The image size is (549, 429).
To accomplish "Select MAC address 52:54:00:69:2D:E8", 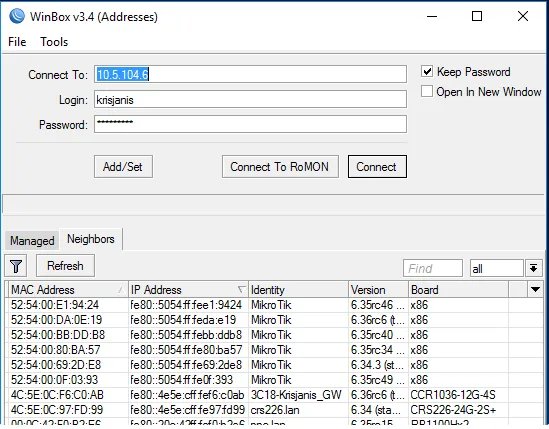I will (56, 365).
